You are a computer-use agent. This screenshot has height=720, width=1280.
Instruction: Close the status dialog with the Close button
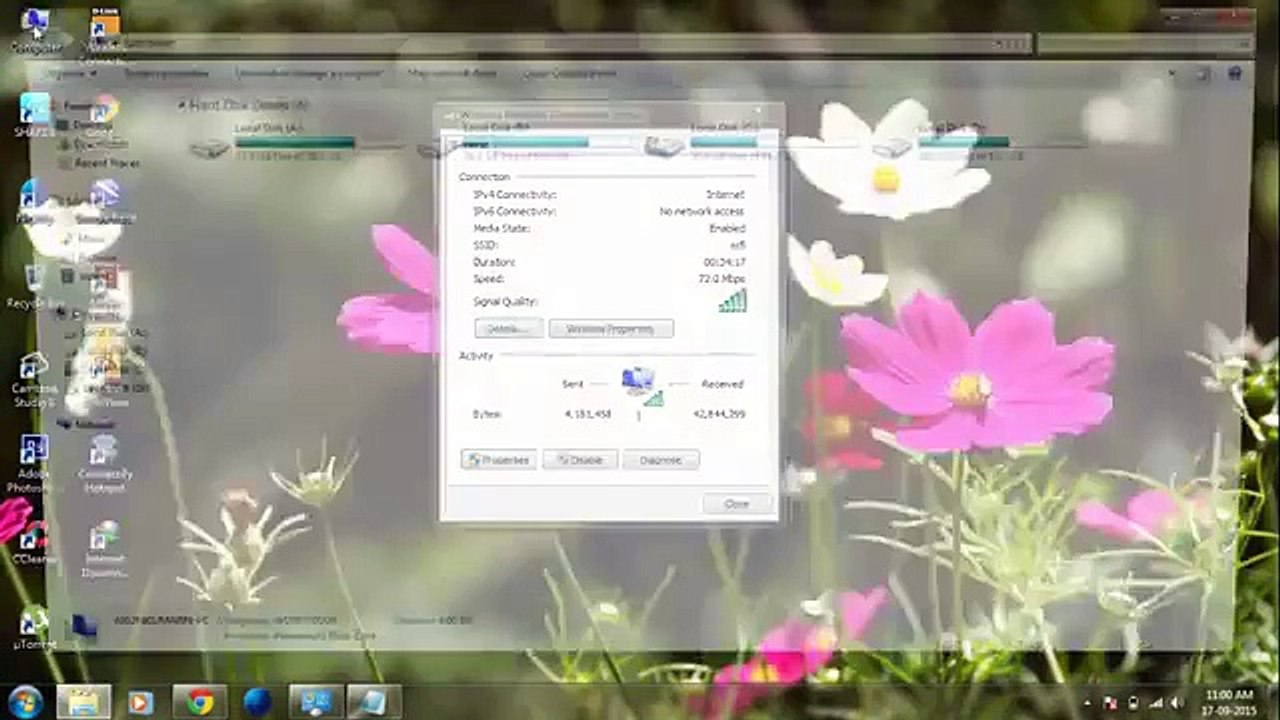coord(737,504)
